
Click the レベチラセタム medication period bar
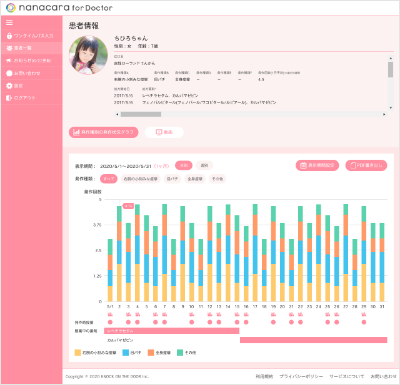pyautogui.click(x=172, y=331)
